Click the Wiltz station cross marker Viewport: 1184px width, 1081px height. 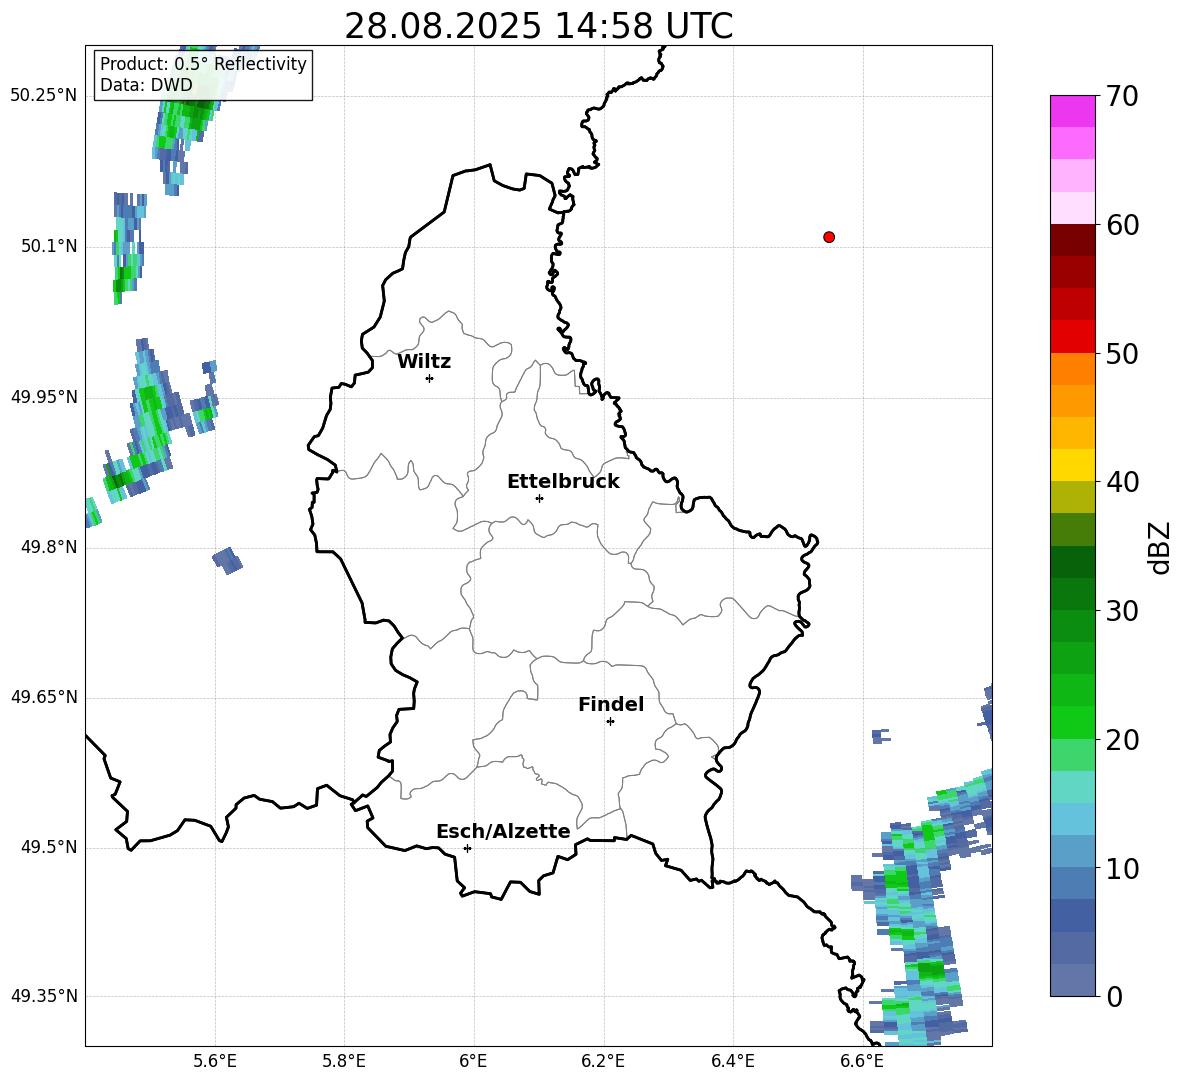pyautogui.click(x=430, y=378)
